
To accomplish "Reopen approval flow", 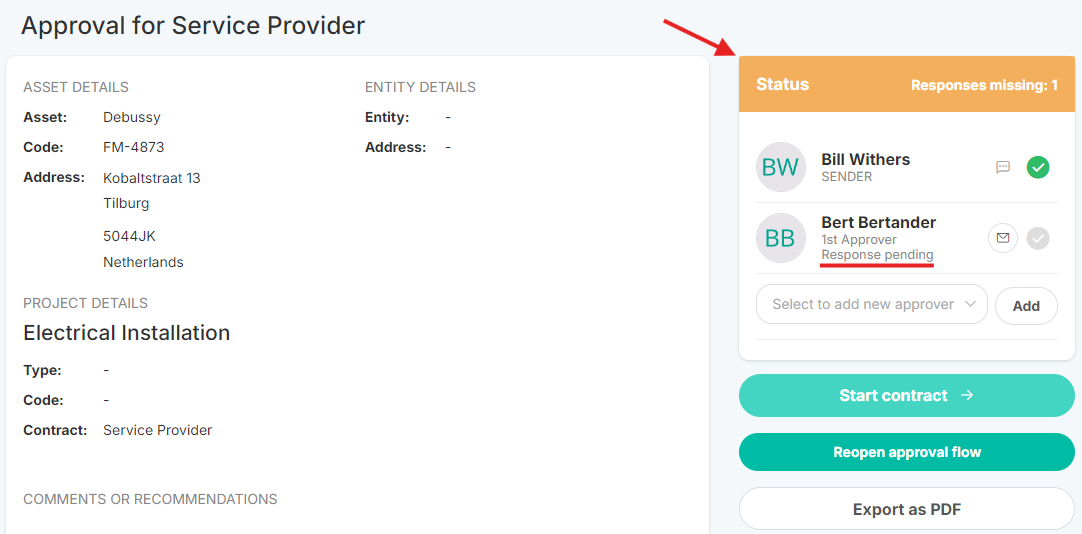I will coord(907,453).
